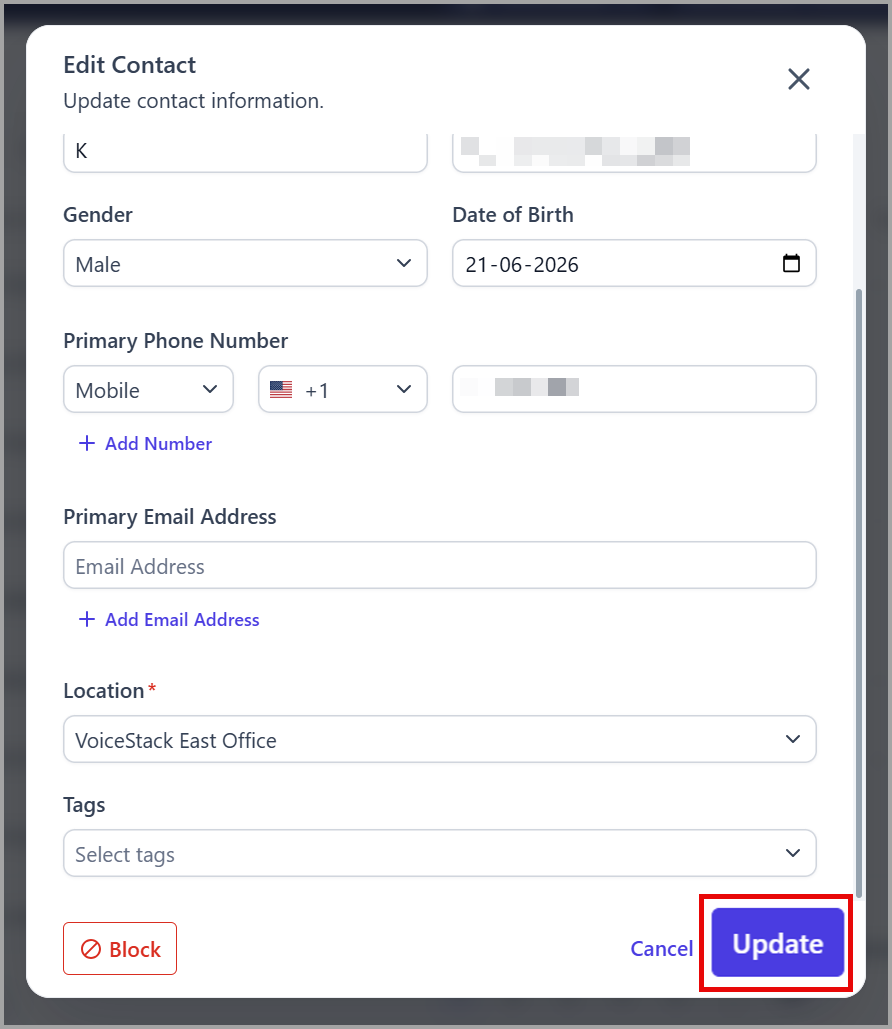The width and height of the screenshot is (892, 1029).
Task: Click the red Block button
Action: (x=120, y=949)
